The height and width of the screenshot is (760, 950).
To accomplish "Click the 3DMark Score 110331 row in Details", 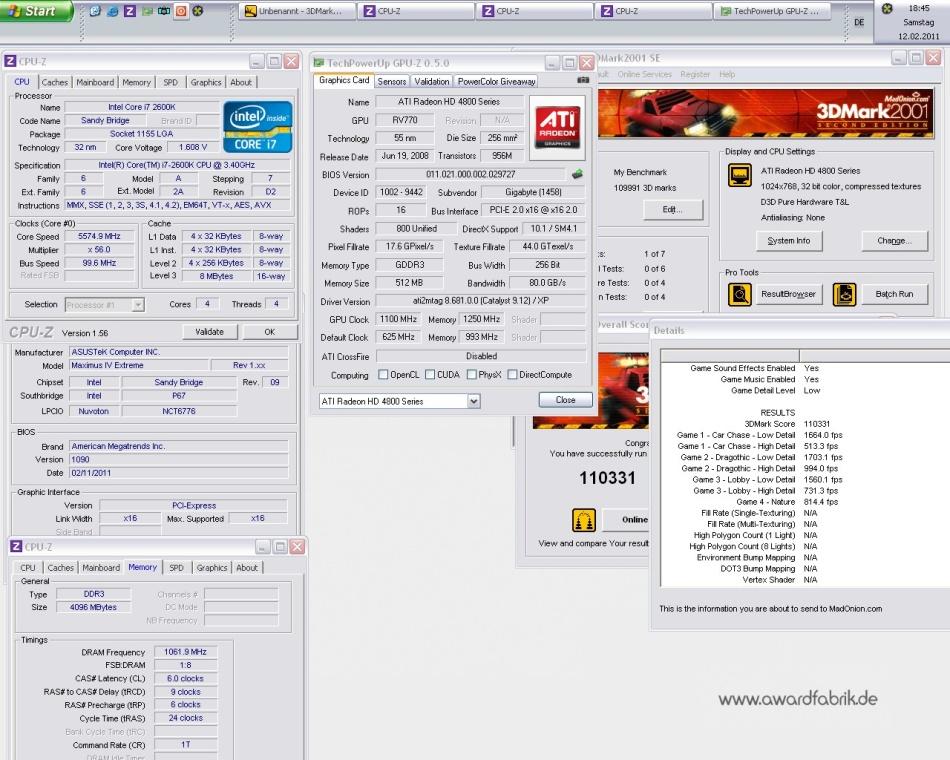I will point(757,424).
